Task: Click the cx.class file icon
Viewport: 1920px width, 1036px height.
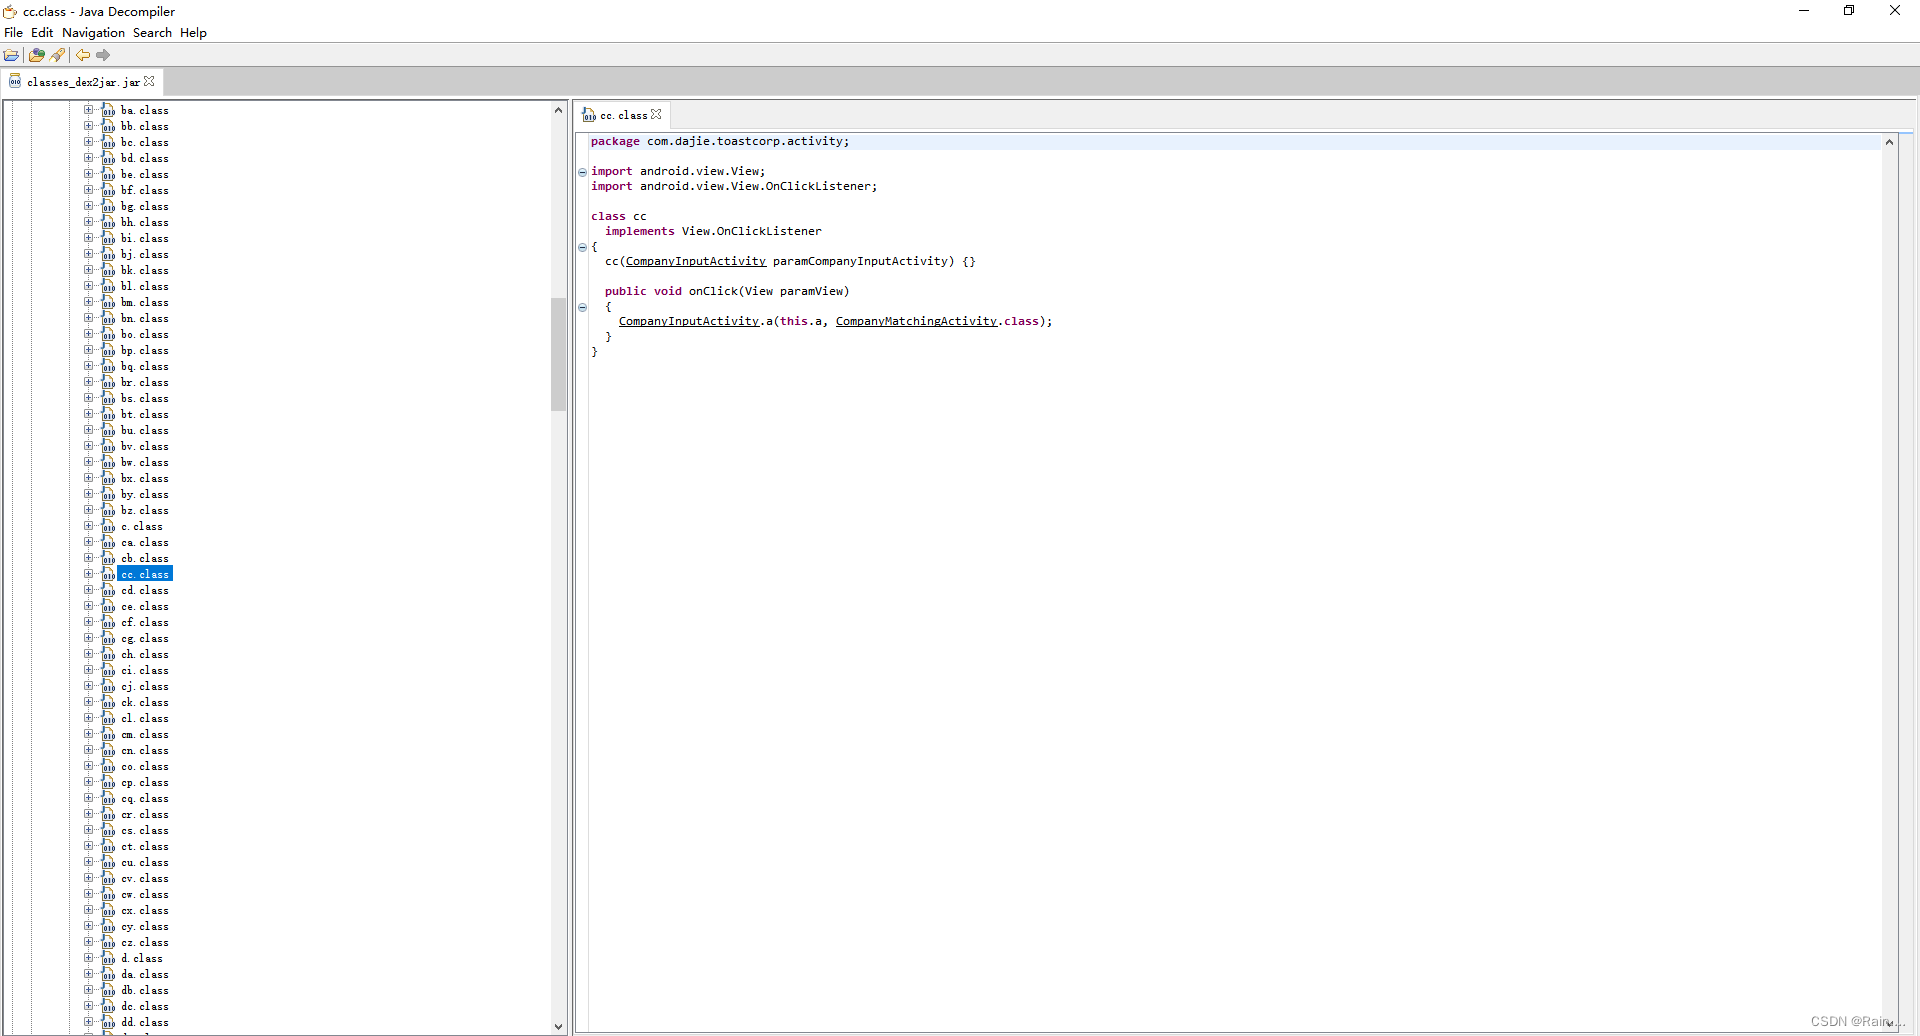Action: point(108,910)
